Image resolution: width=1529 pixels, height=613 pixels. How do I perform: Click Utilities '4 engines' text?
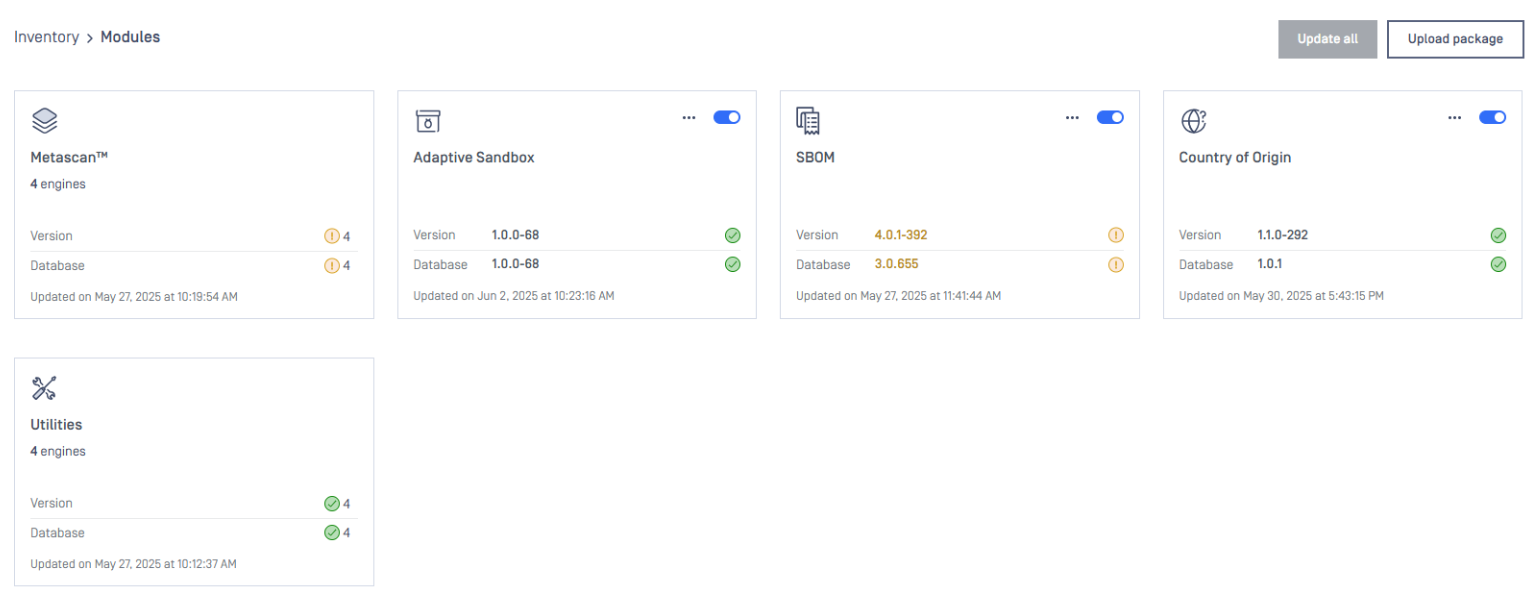pyautogui.click(x=58, y=451)
